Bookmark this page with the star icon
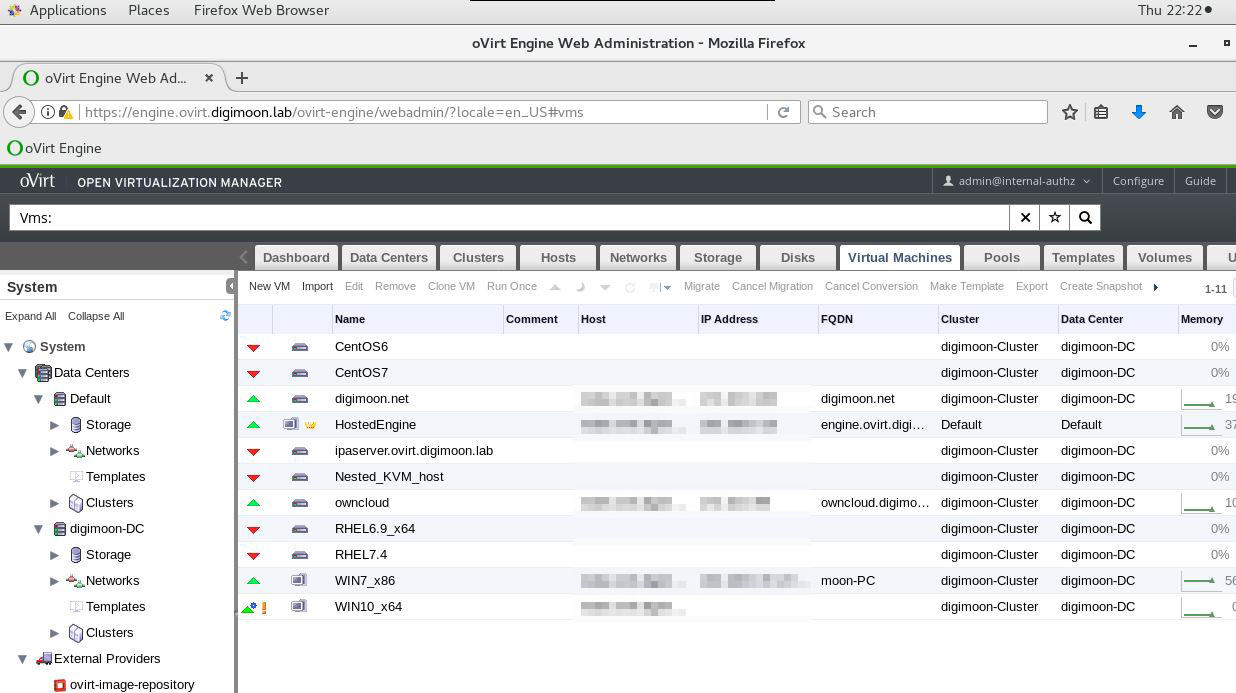 point(1069,112)
